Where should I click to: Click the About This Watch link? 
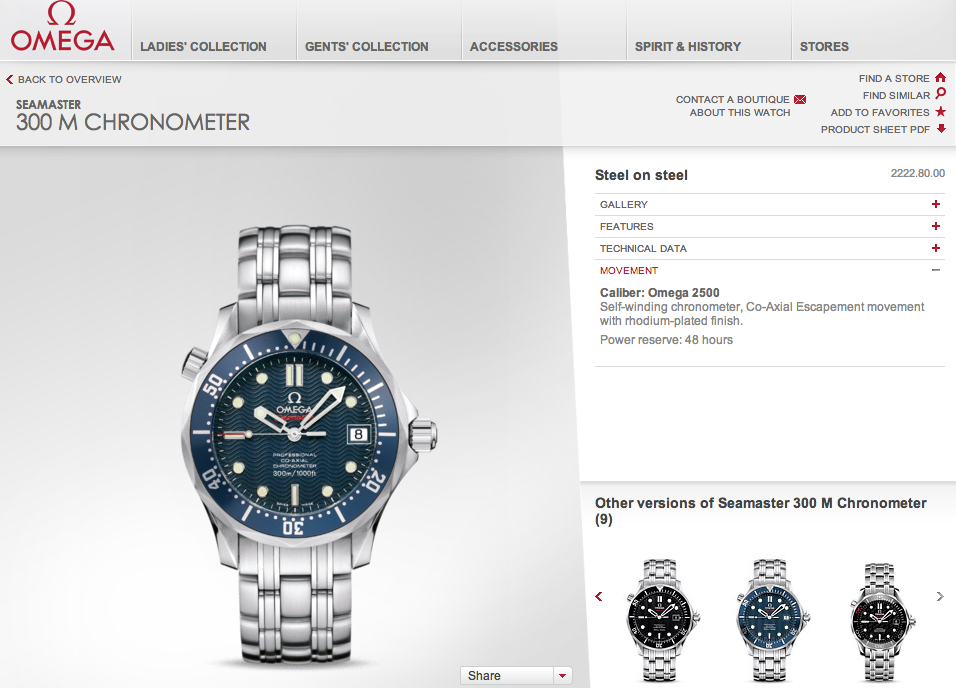[x=740, y=113]
